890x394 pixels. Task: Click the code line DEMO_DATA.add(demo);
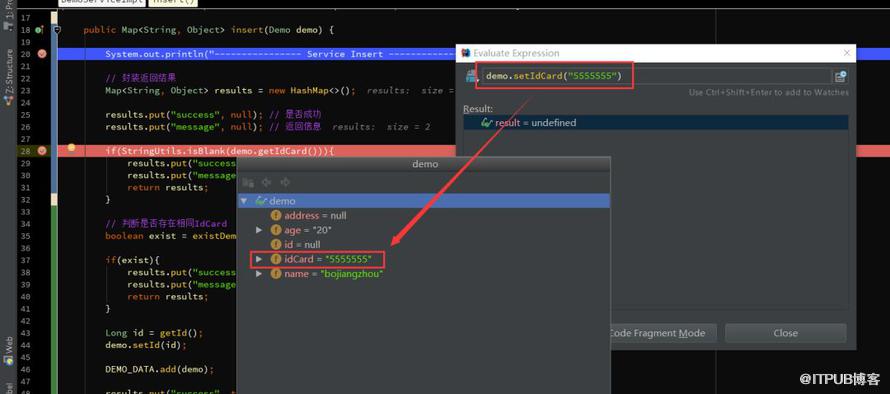click(159, 369)
